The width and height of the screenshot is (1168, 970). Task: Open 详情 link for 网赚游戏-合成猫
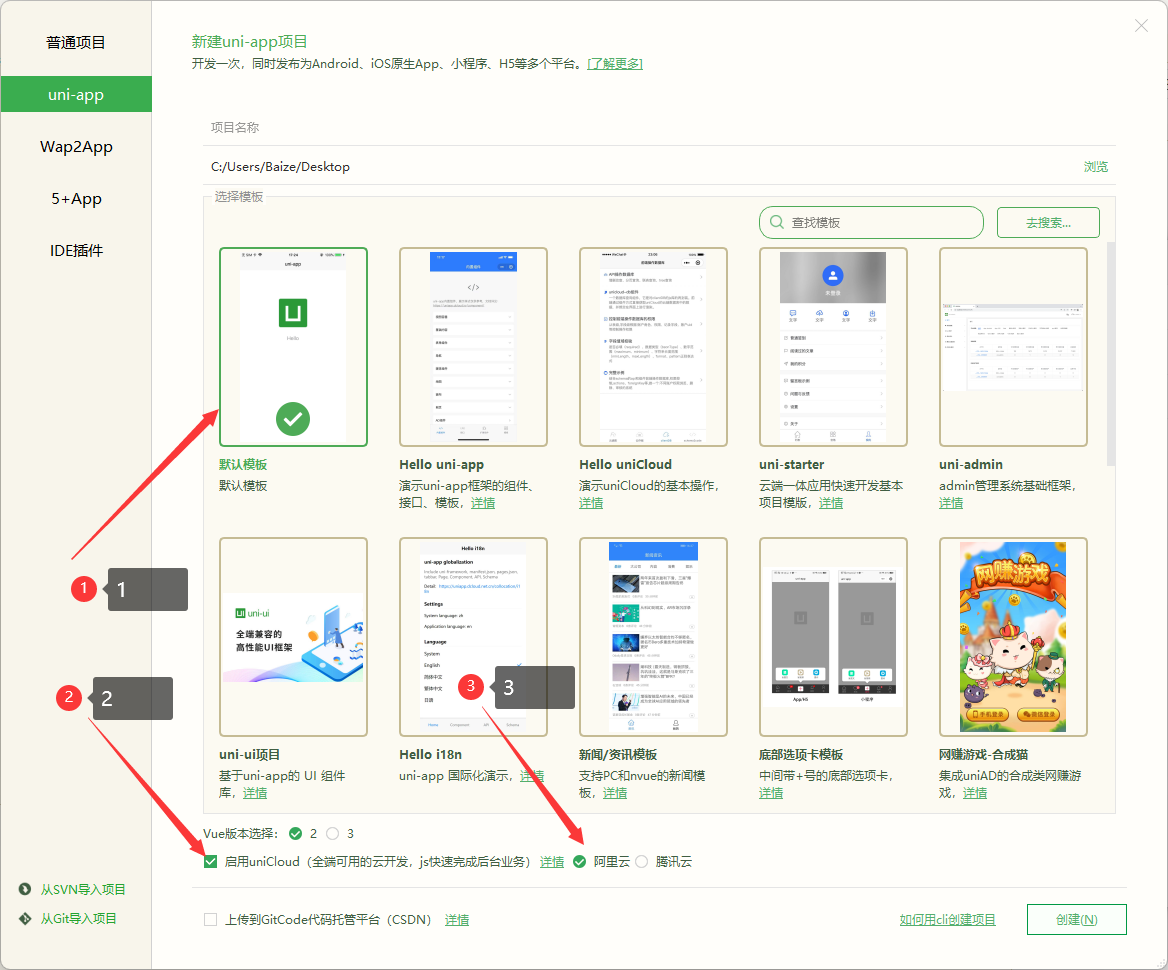click(974, 793)
